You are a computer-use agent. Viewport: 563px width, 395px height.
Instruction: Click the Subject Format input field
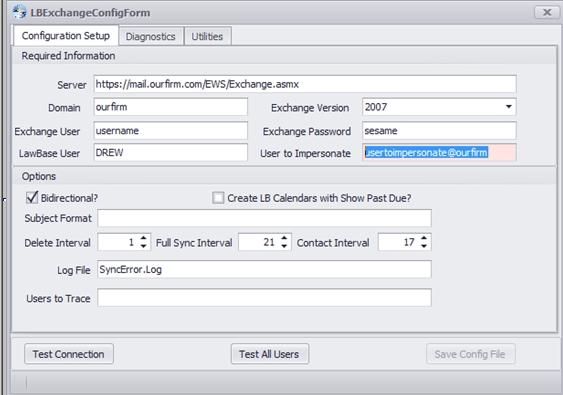(x=264, y=218)
